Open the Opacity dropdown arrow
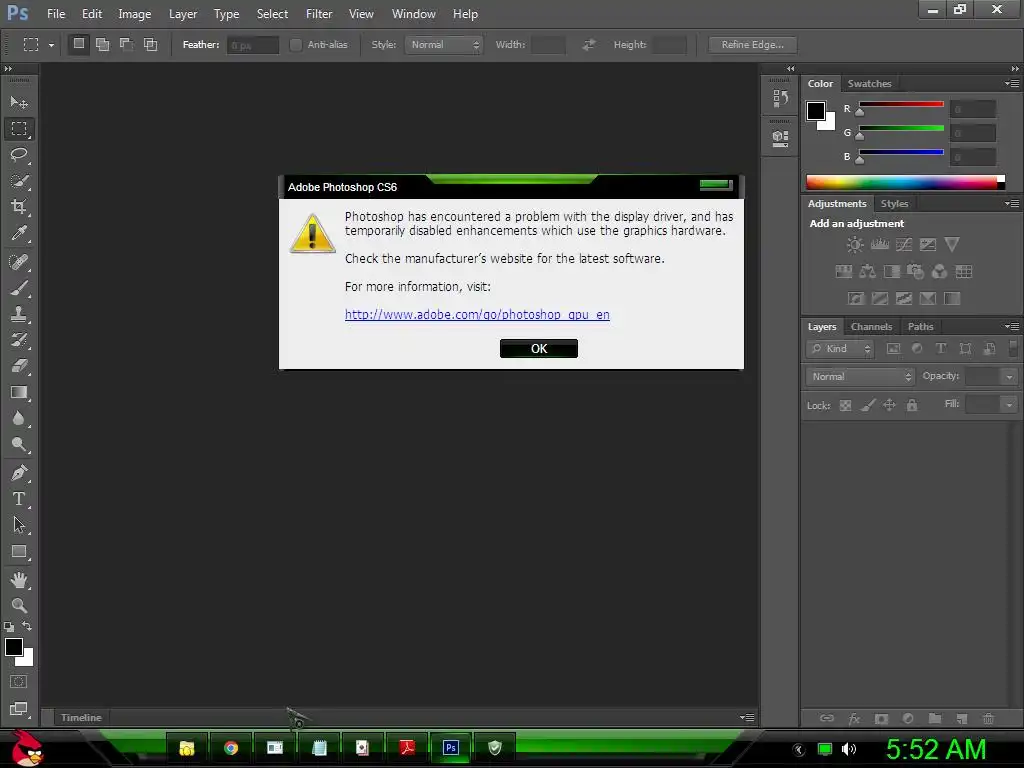The height and width of the screenshot is (768, 1024). (1009, 377)
